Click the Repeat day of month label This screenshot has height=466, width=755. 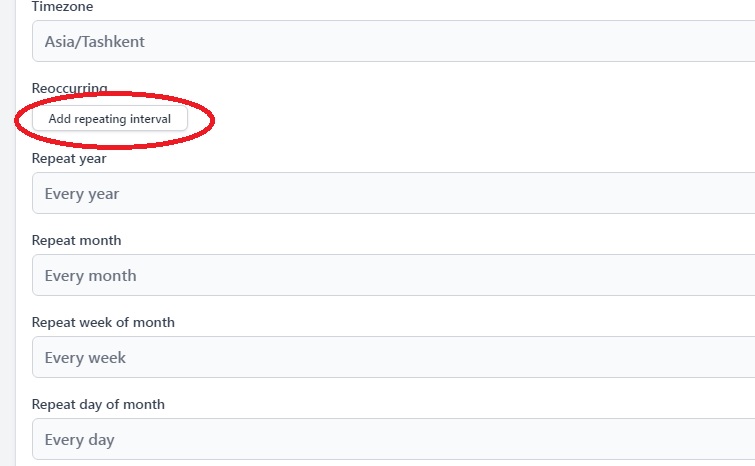(98, 404)
